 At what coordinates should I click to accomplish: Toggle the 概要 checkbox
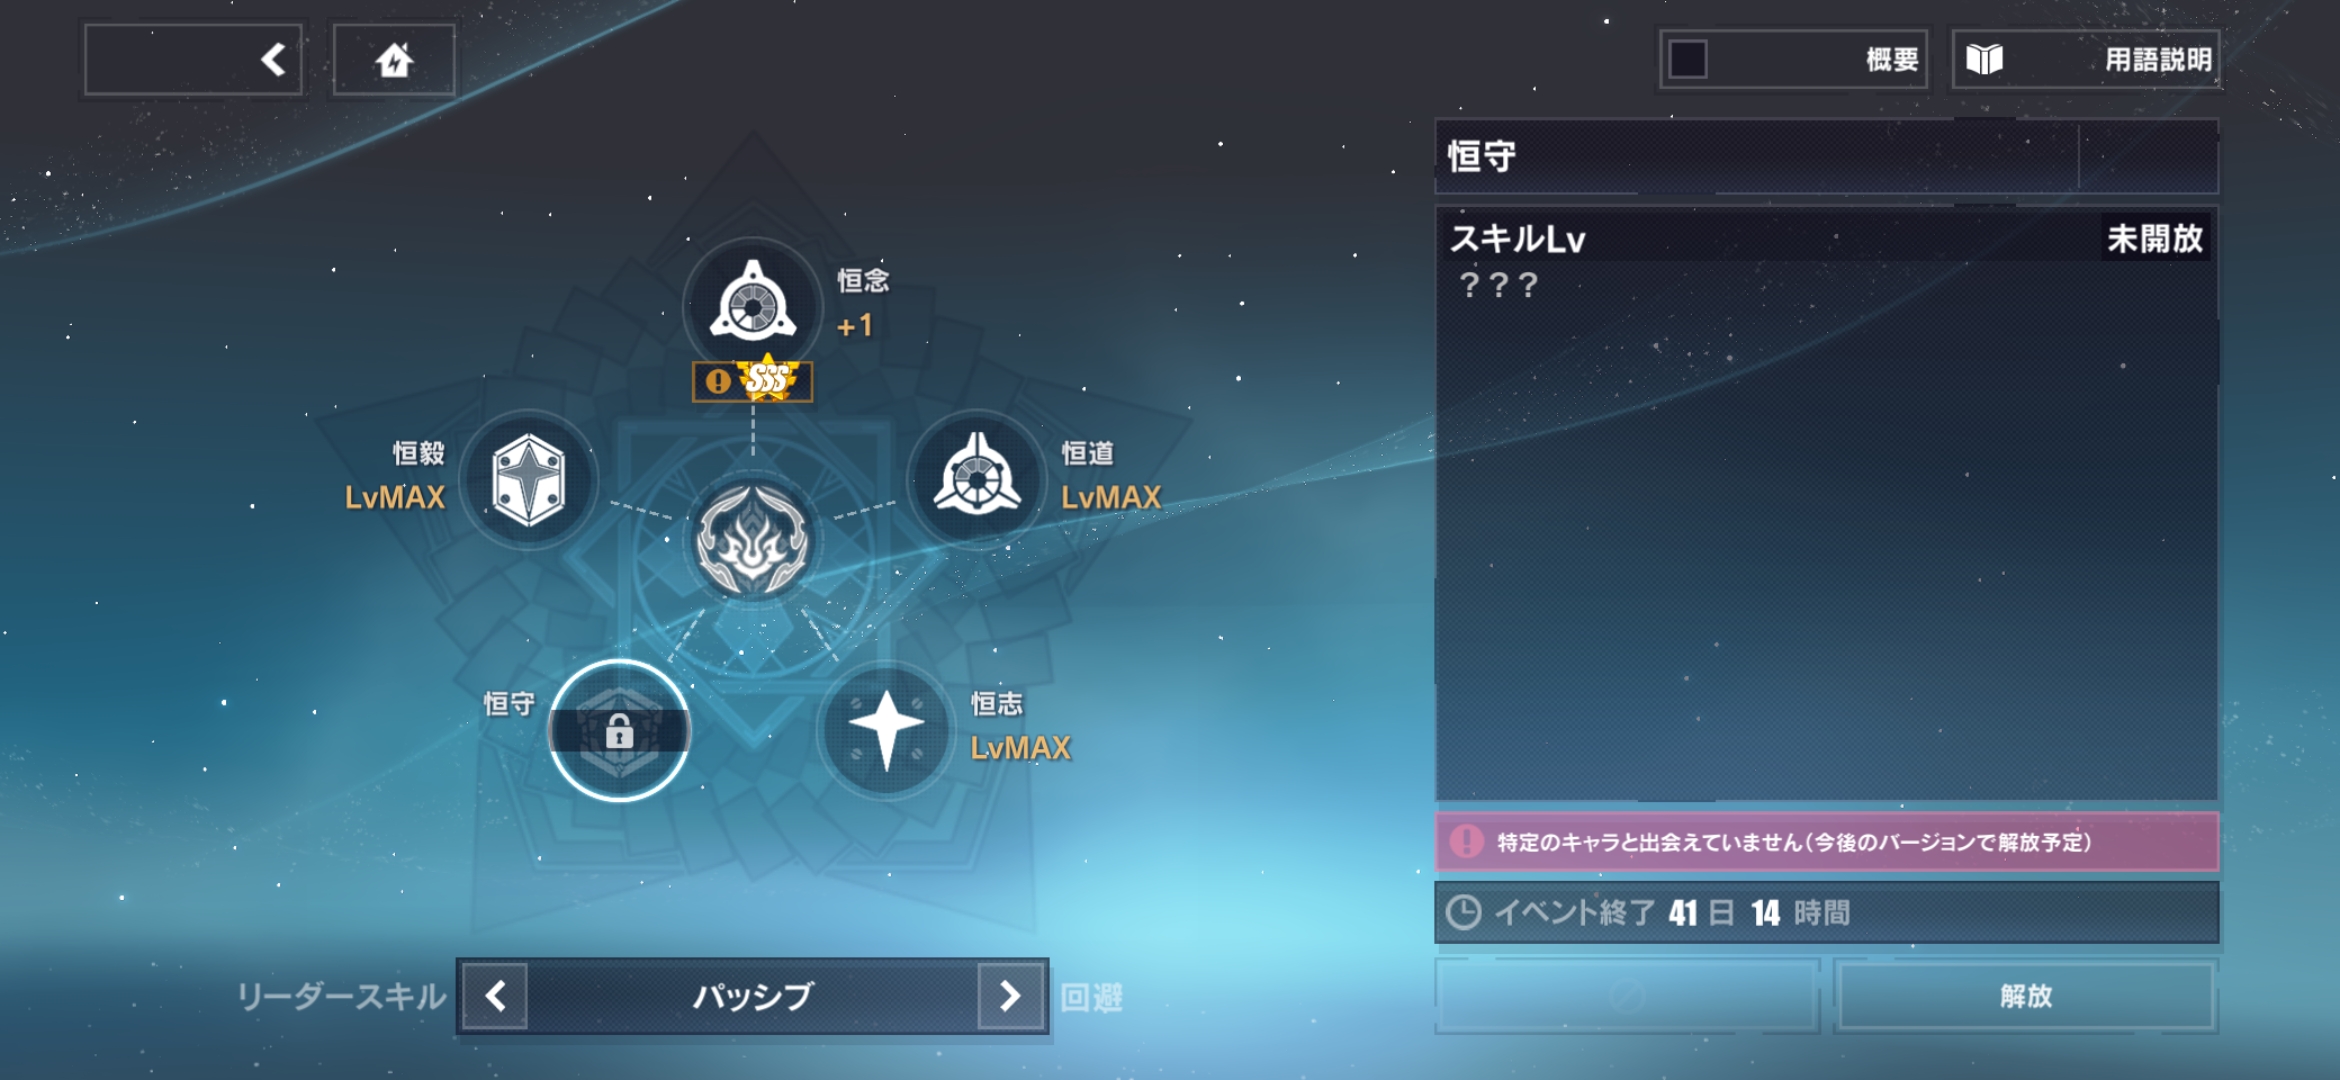click(1688, 59)
